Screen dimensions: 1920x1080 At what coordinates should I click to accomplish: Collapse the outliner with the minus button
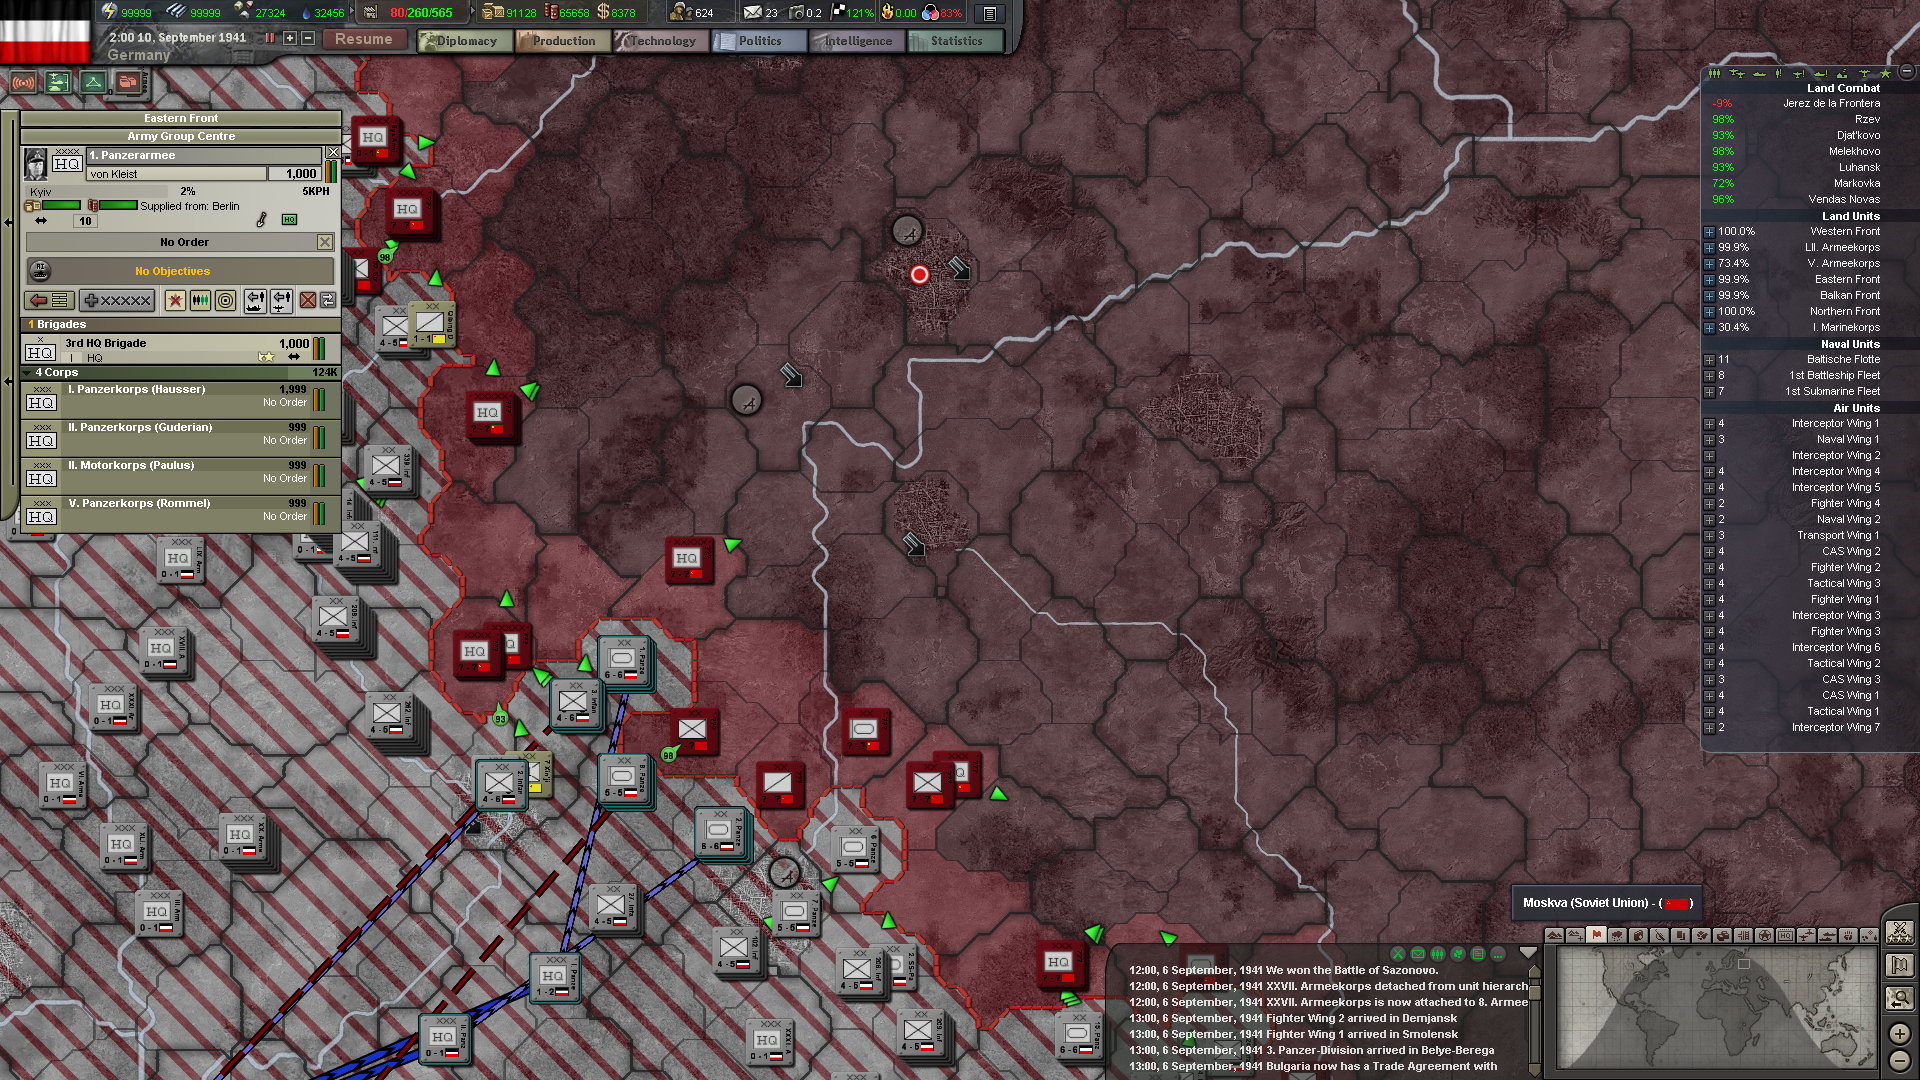1907,71
